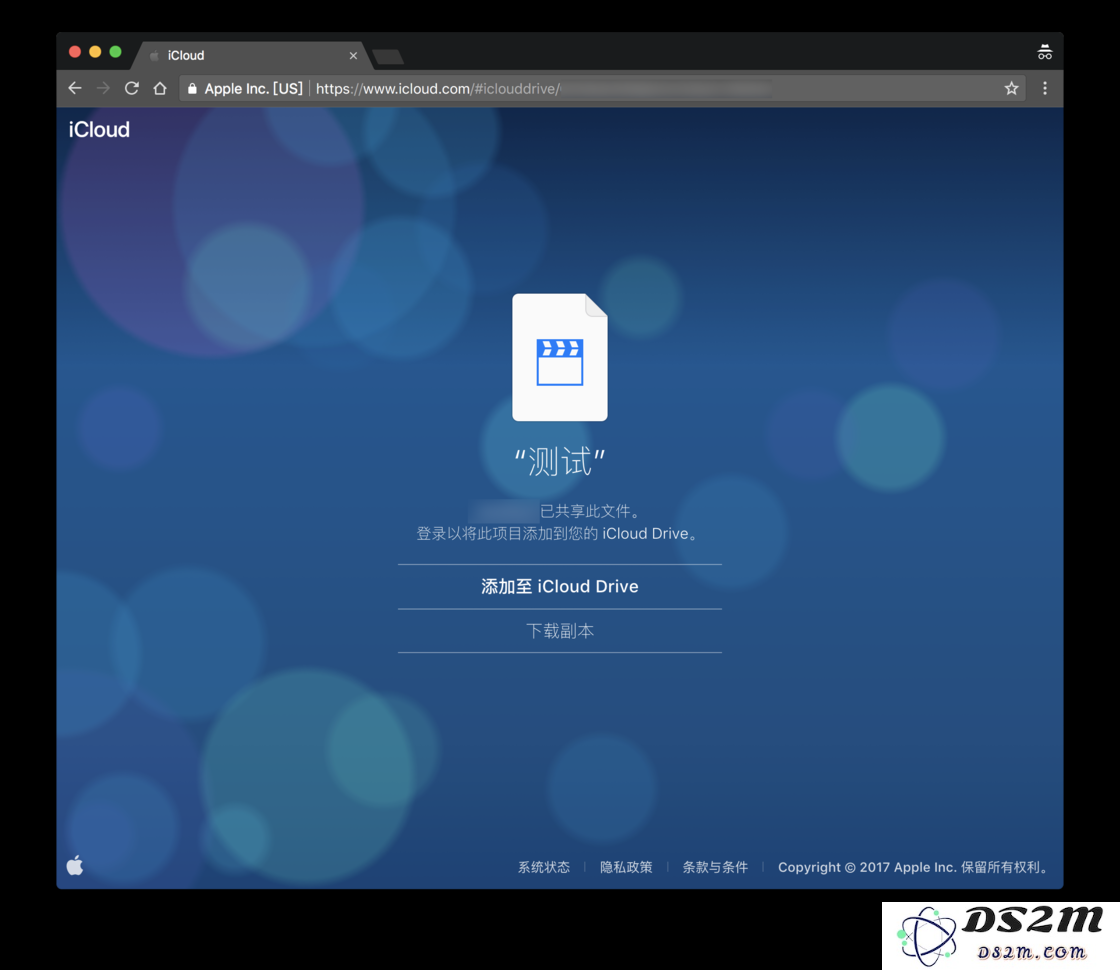This screenshot has width=1120, height=970.
Task: Close the window with the red button
Action: click(75, 51)
